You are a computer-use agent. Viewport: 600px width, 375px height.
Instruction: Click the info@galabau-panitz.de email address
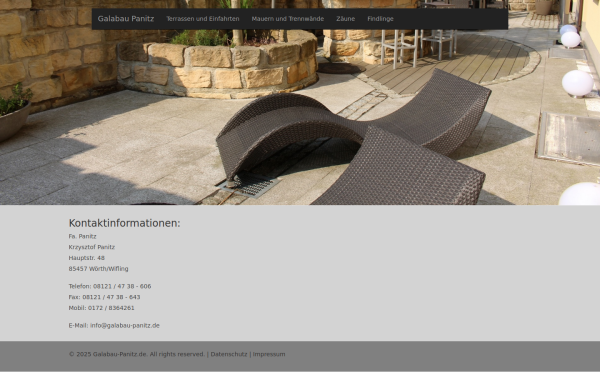(x=125, y=326)
